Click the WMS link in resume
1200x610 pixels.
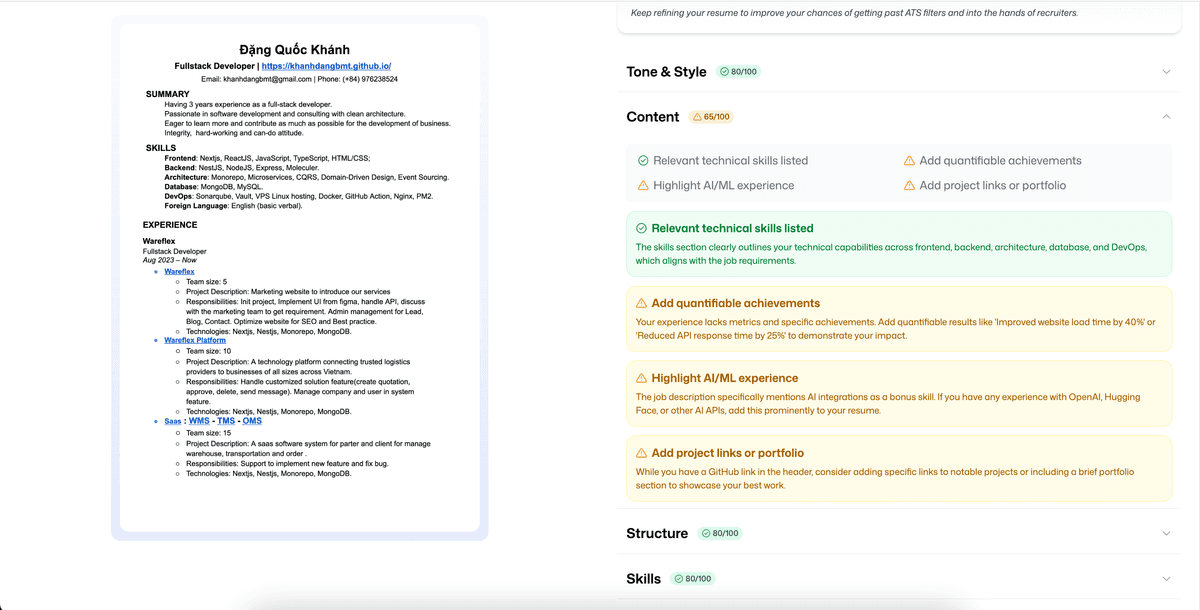pos(199,421)
